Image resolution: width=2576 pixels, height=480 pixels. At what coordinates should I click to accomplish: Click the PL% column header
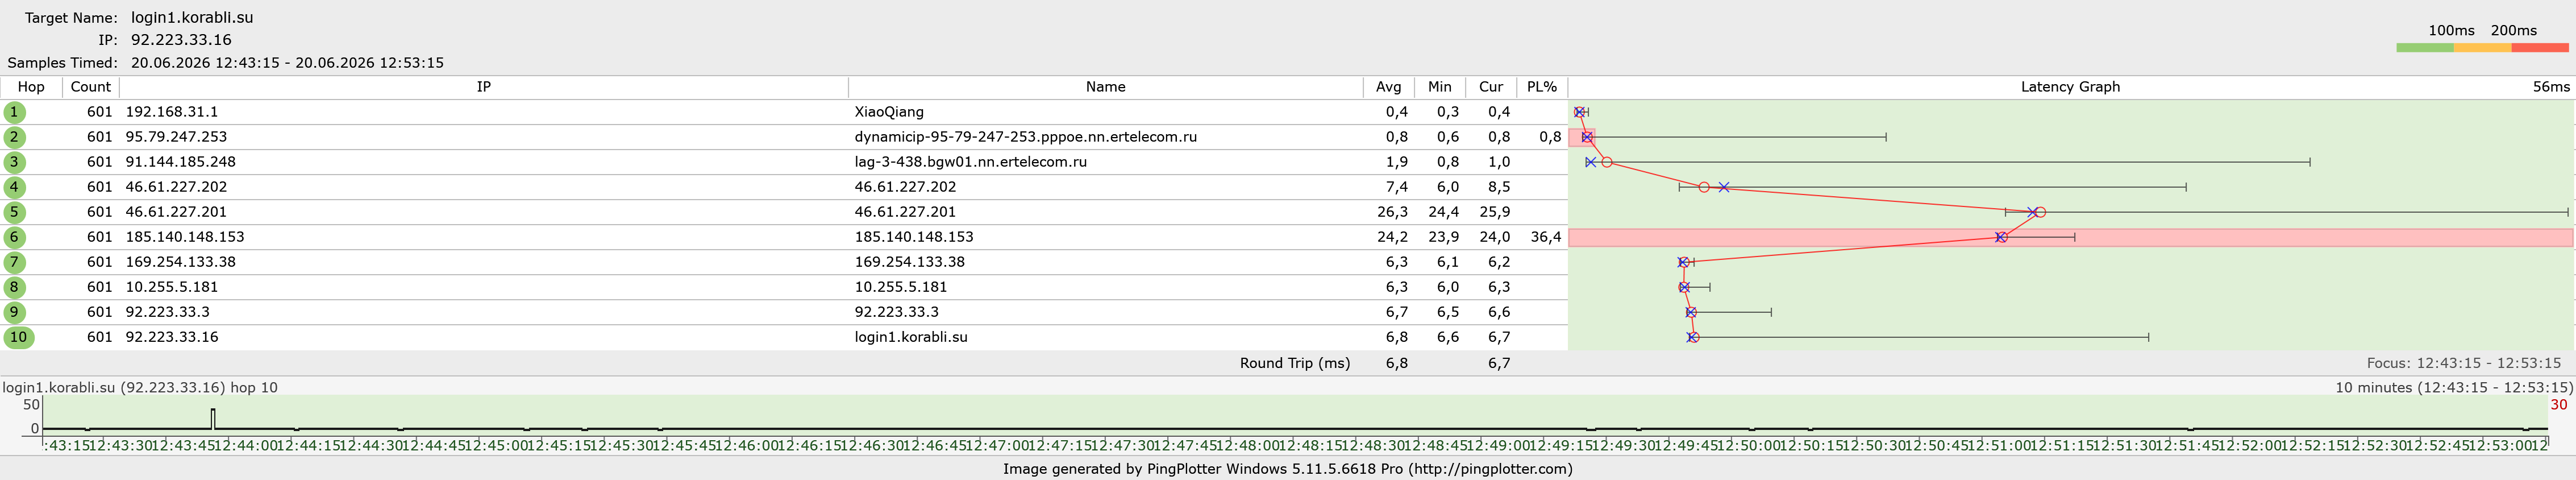(x=1542, y=87)
